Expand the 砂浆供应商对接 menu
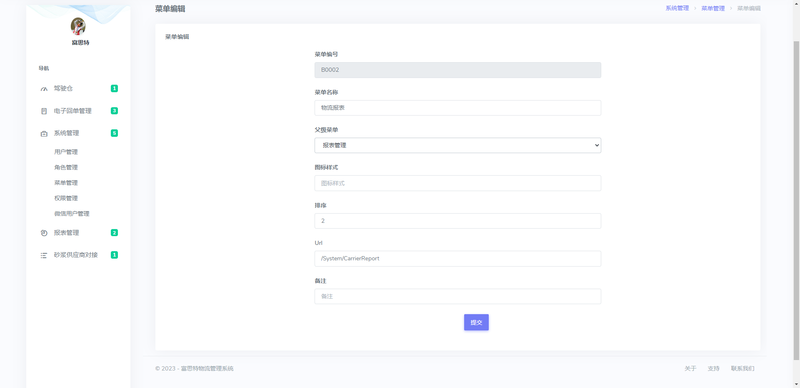This screenshot has width=800, height=388. pyautogui.click(x=79, y=255)
